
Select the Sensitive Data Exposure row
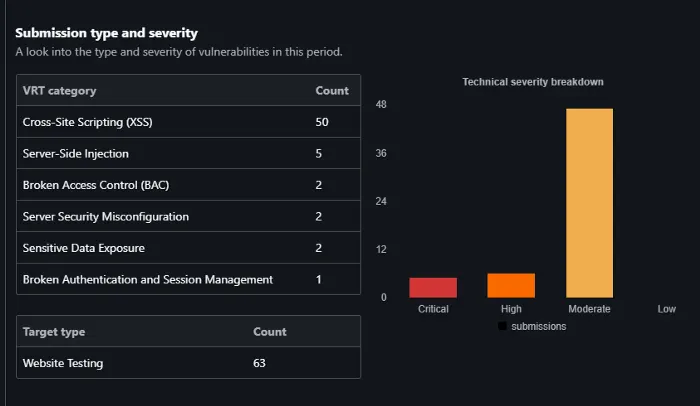coord(188,248)
